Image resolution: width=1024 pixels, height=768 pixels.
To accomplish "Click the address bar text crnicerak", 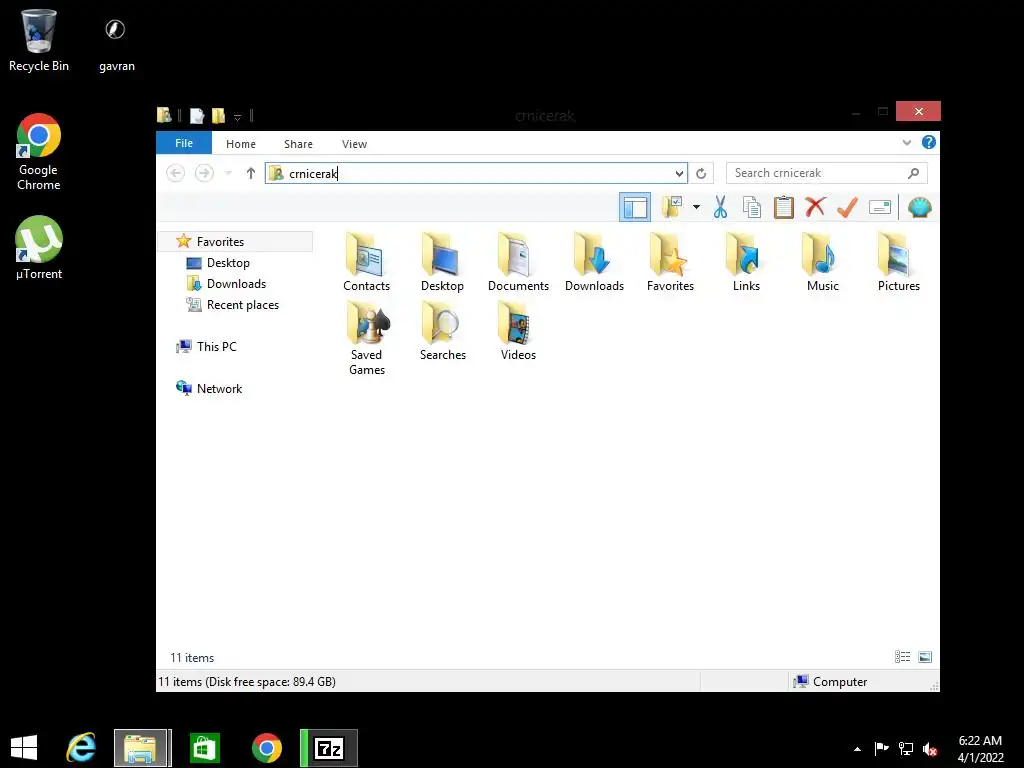I will pos(313,174).
